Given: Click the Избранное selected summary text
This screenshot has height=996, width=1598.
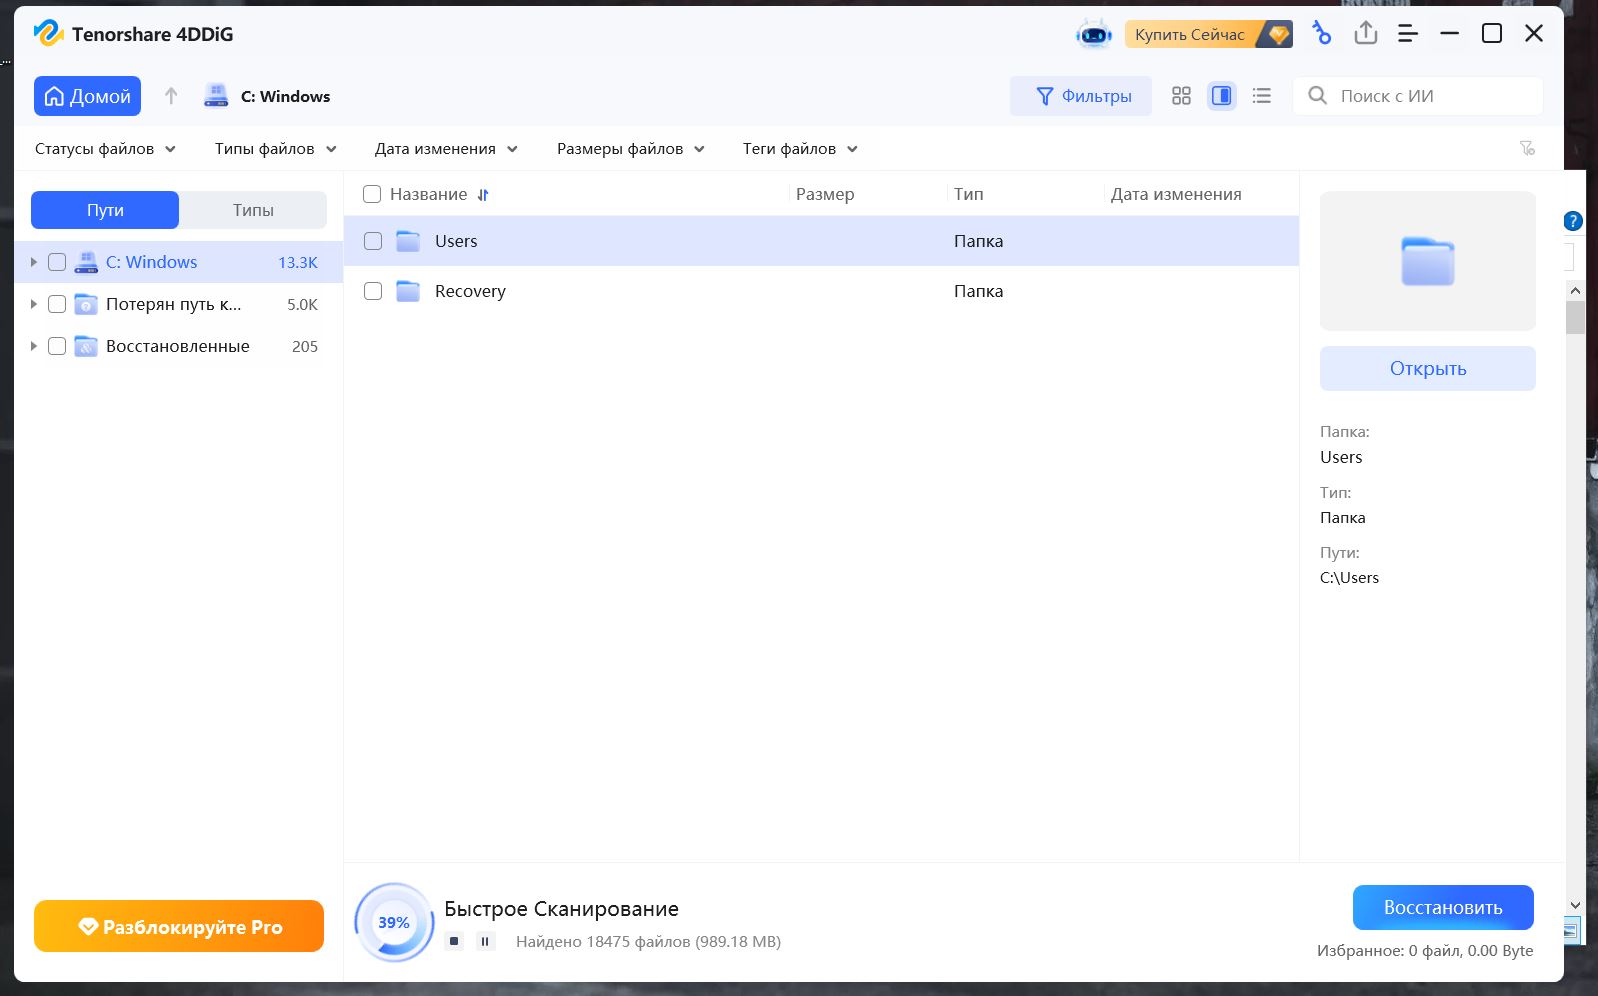Looking at the screenshot, I should click(1425, 950).
